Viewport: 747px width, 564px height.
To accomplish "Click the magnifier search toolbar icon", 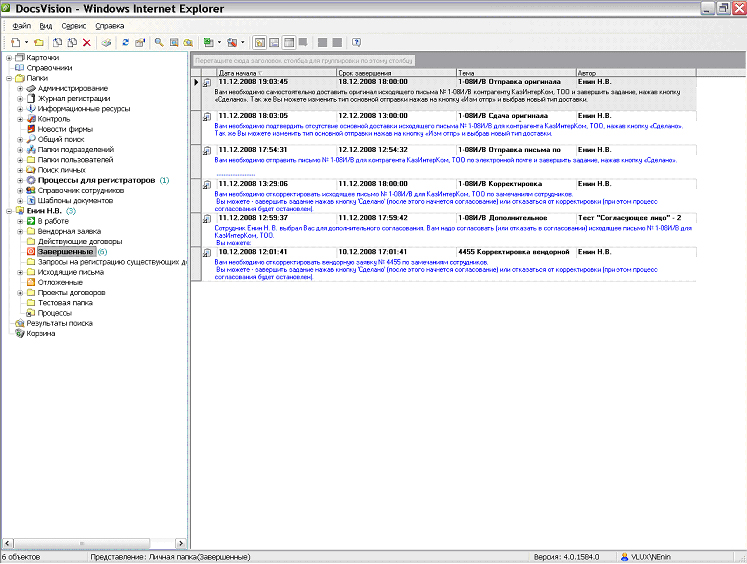I will pos(159,43).
